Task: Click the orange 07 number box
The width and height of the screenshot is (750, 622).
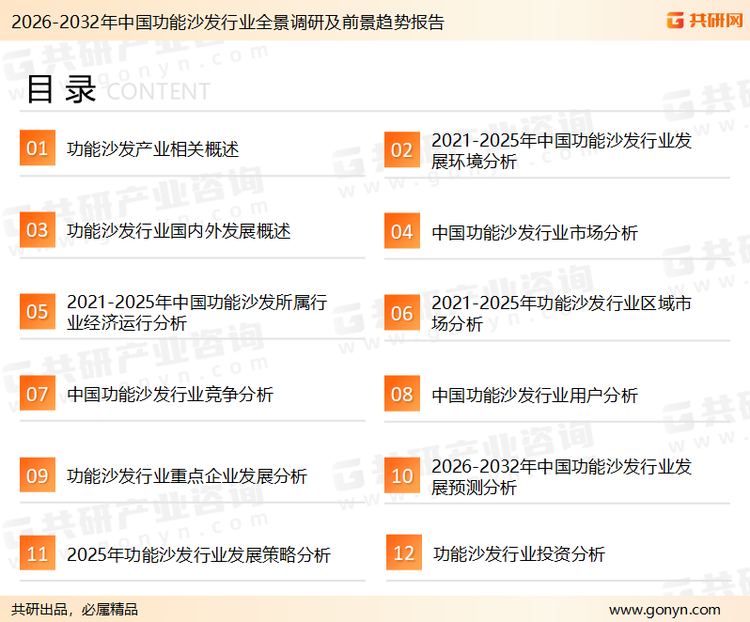Action: [x=37, y=393]
